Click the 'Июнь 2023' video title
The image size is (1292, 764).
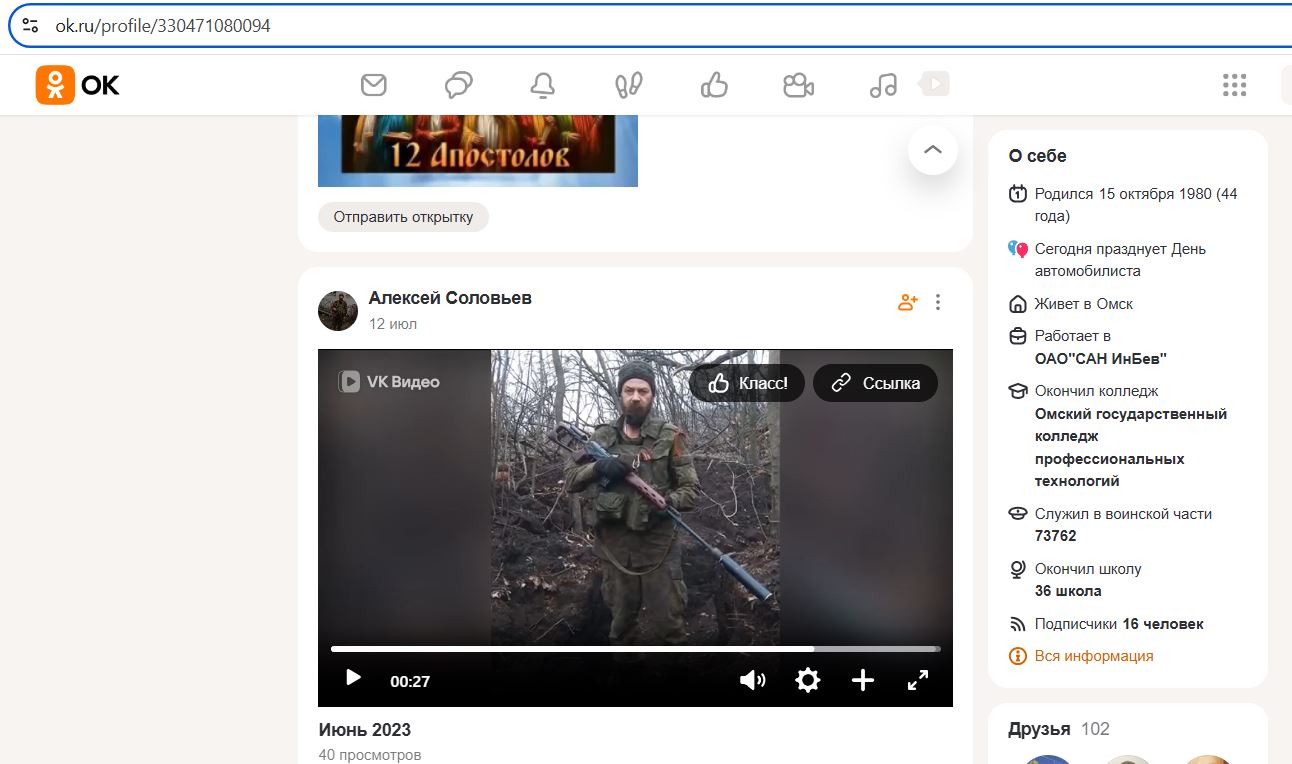pyautogui.click(x=365, y=729)
